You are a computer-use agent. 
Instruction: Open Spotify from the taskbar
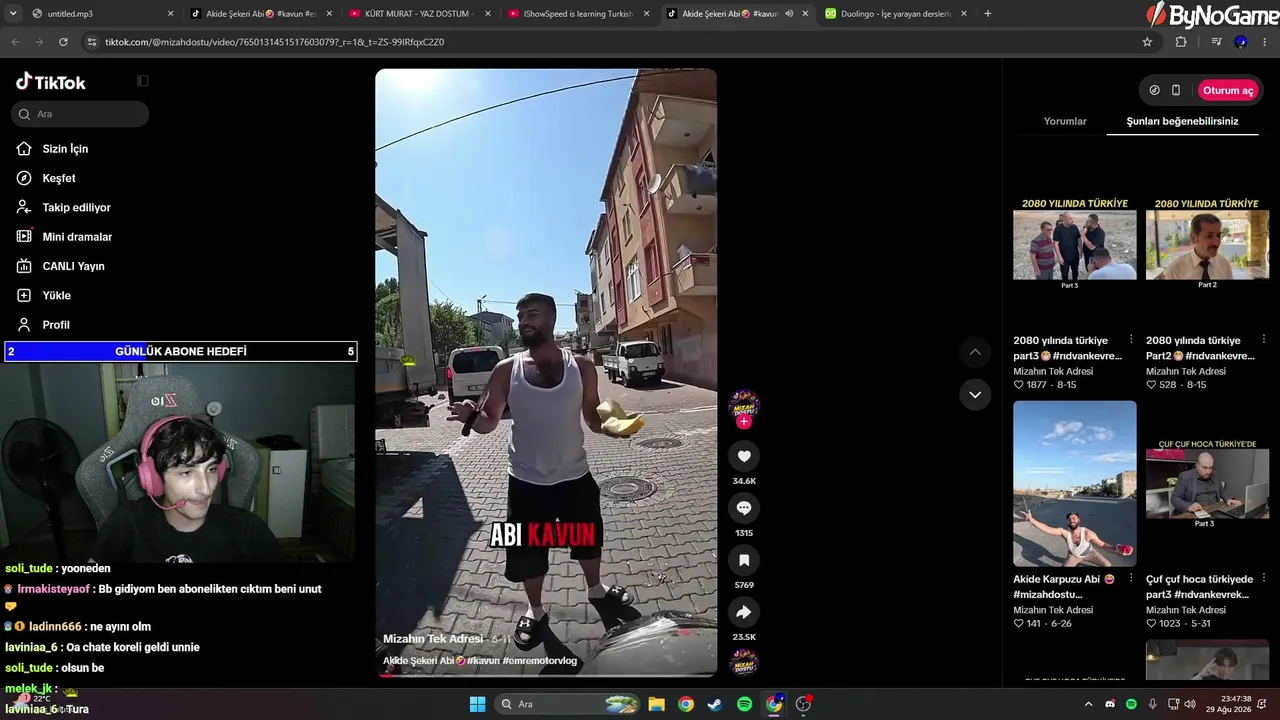(745, 704)
